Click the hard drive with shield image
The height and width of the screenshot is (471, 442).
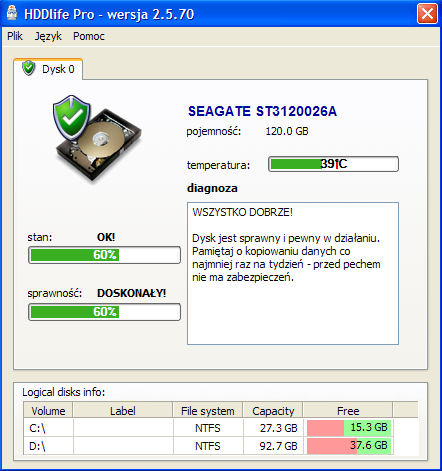(97, 139)
